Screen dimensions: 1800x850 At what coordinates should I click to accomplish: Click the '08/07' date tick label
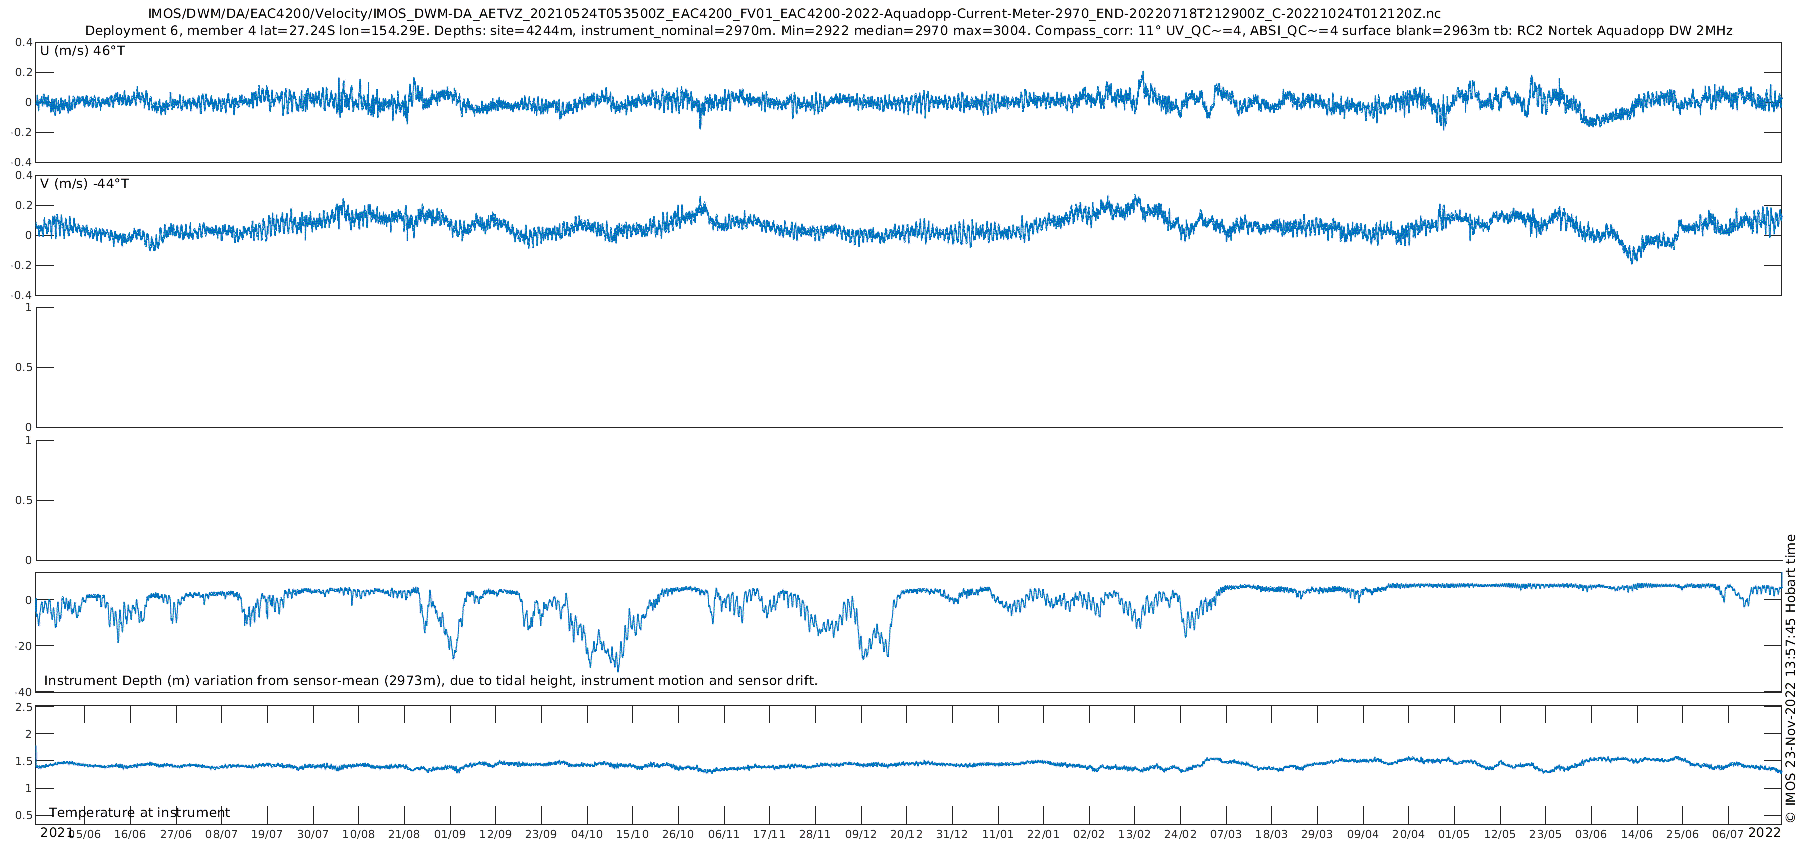(221, 834)
